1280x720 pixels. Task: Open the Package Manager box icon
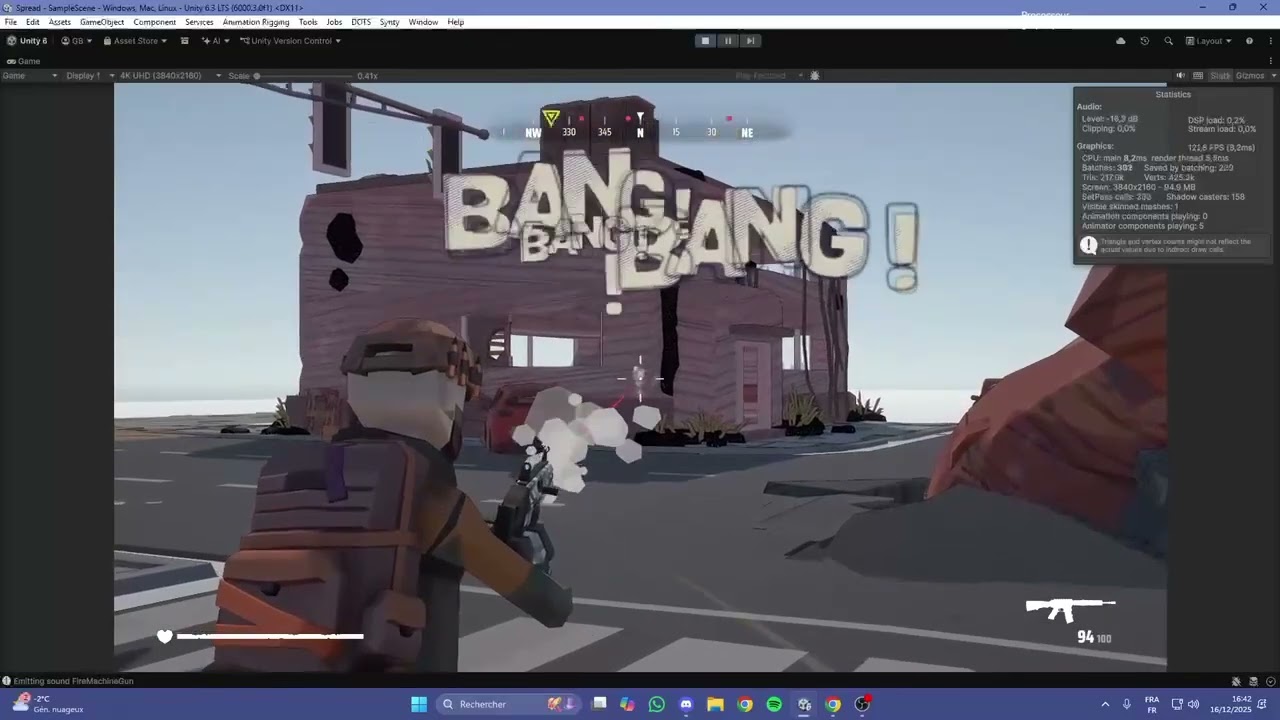click(185, 41)
